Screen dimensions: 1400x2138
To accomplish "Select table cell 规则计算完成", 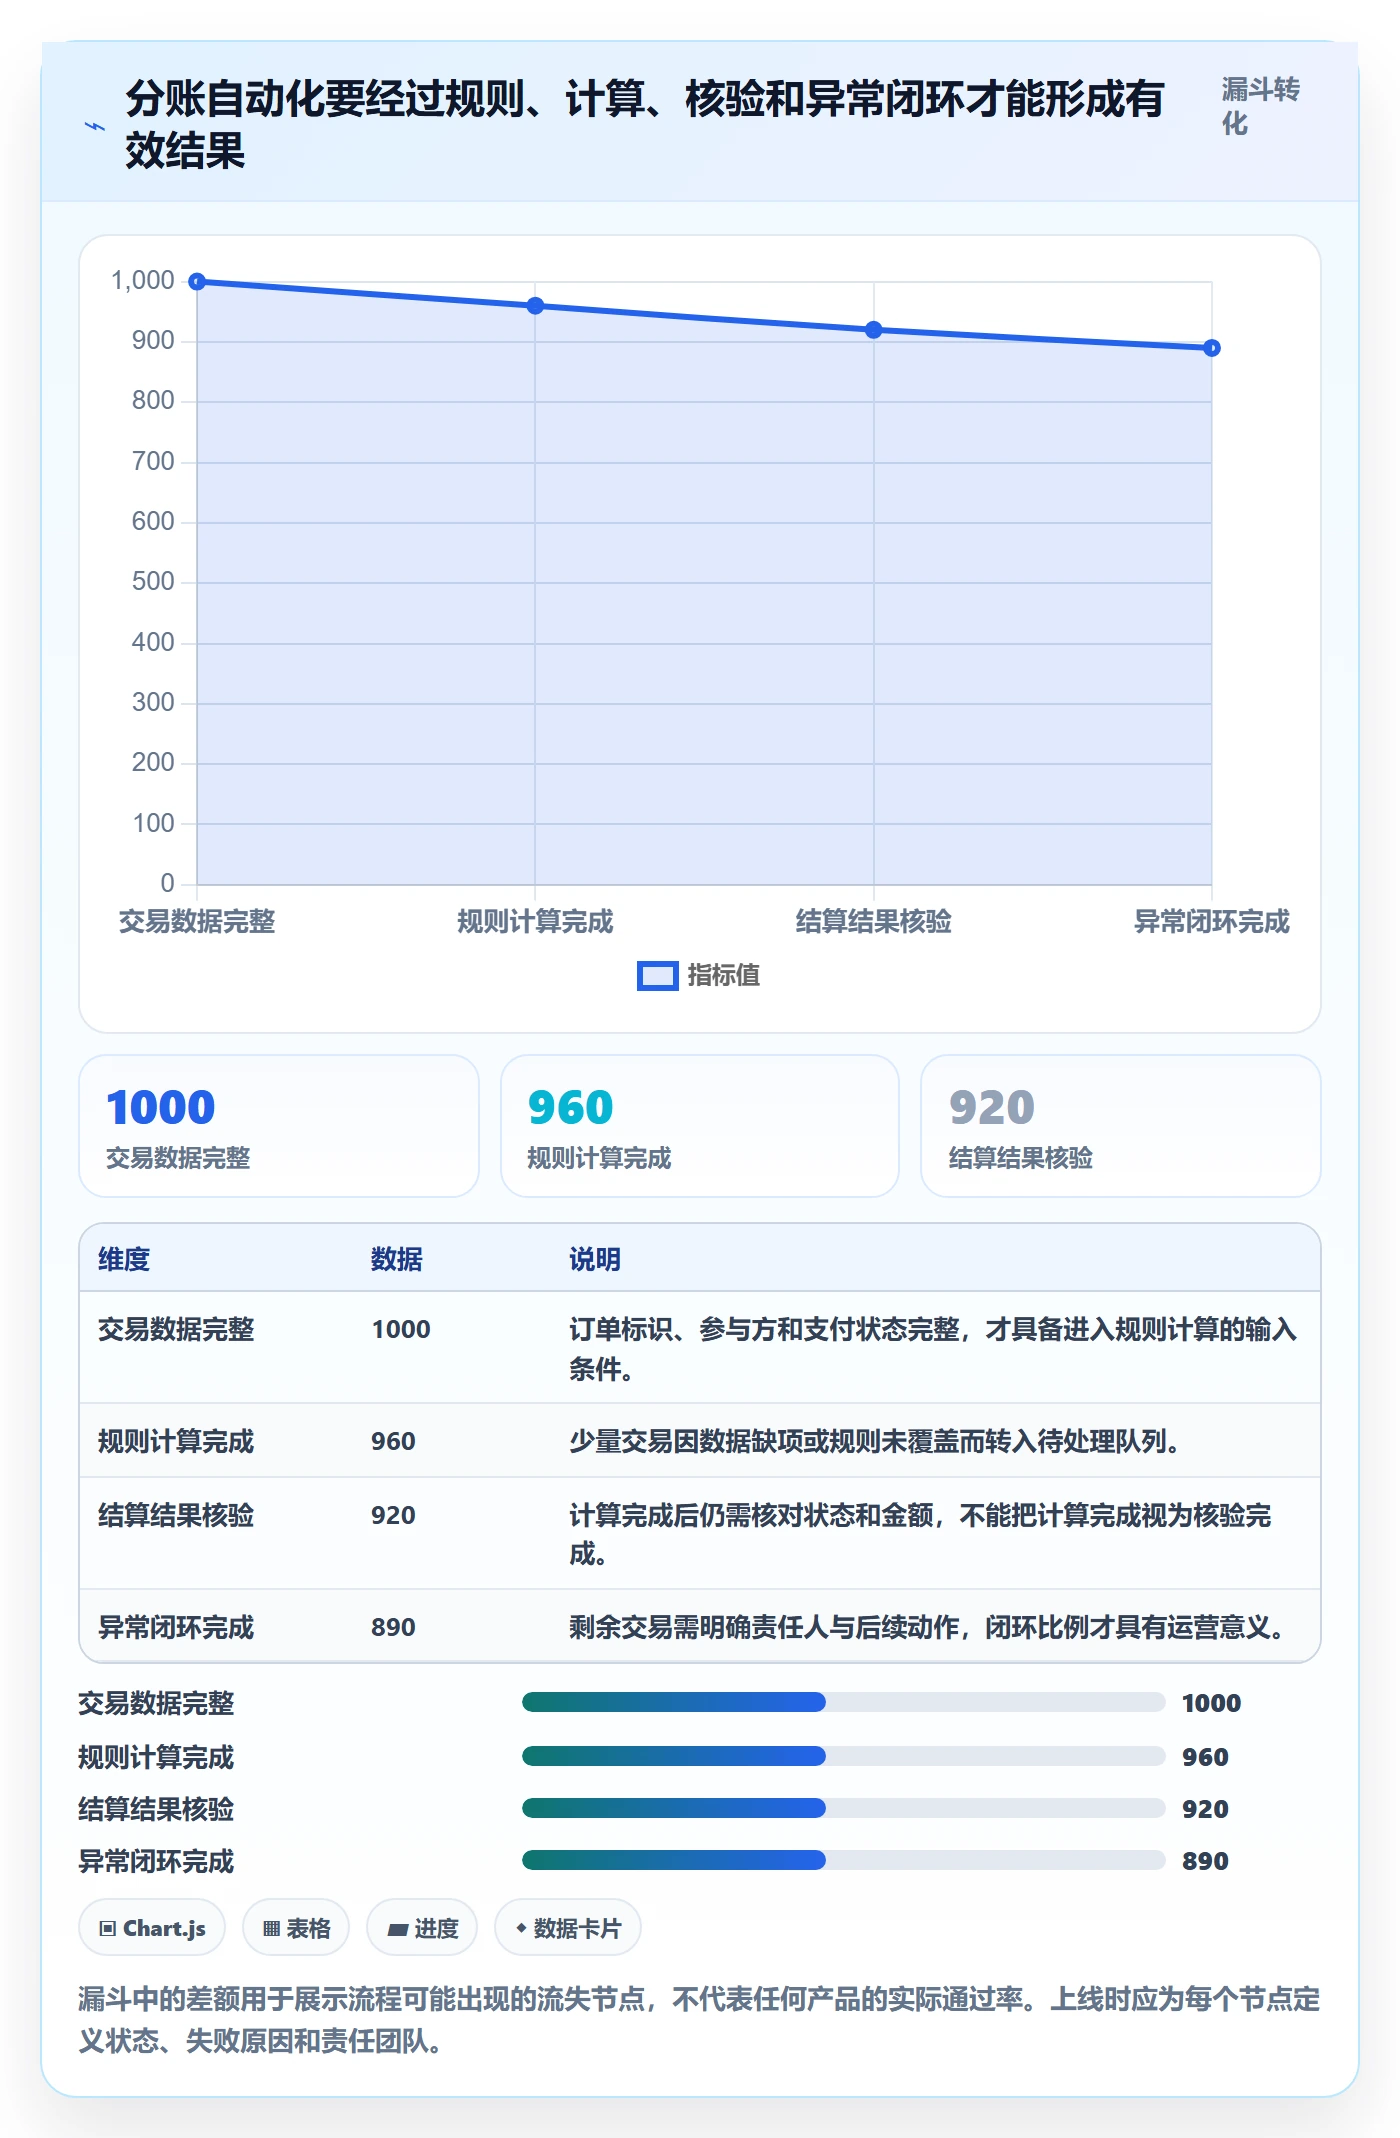I will point(176,1442).
